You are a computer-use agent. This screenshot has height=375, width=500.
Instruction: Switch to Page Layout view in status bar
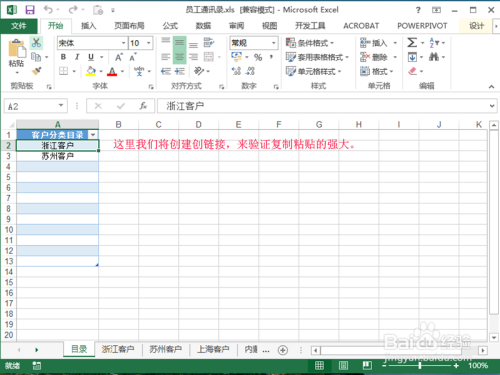(343, 366)
